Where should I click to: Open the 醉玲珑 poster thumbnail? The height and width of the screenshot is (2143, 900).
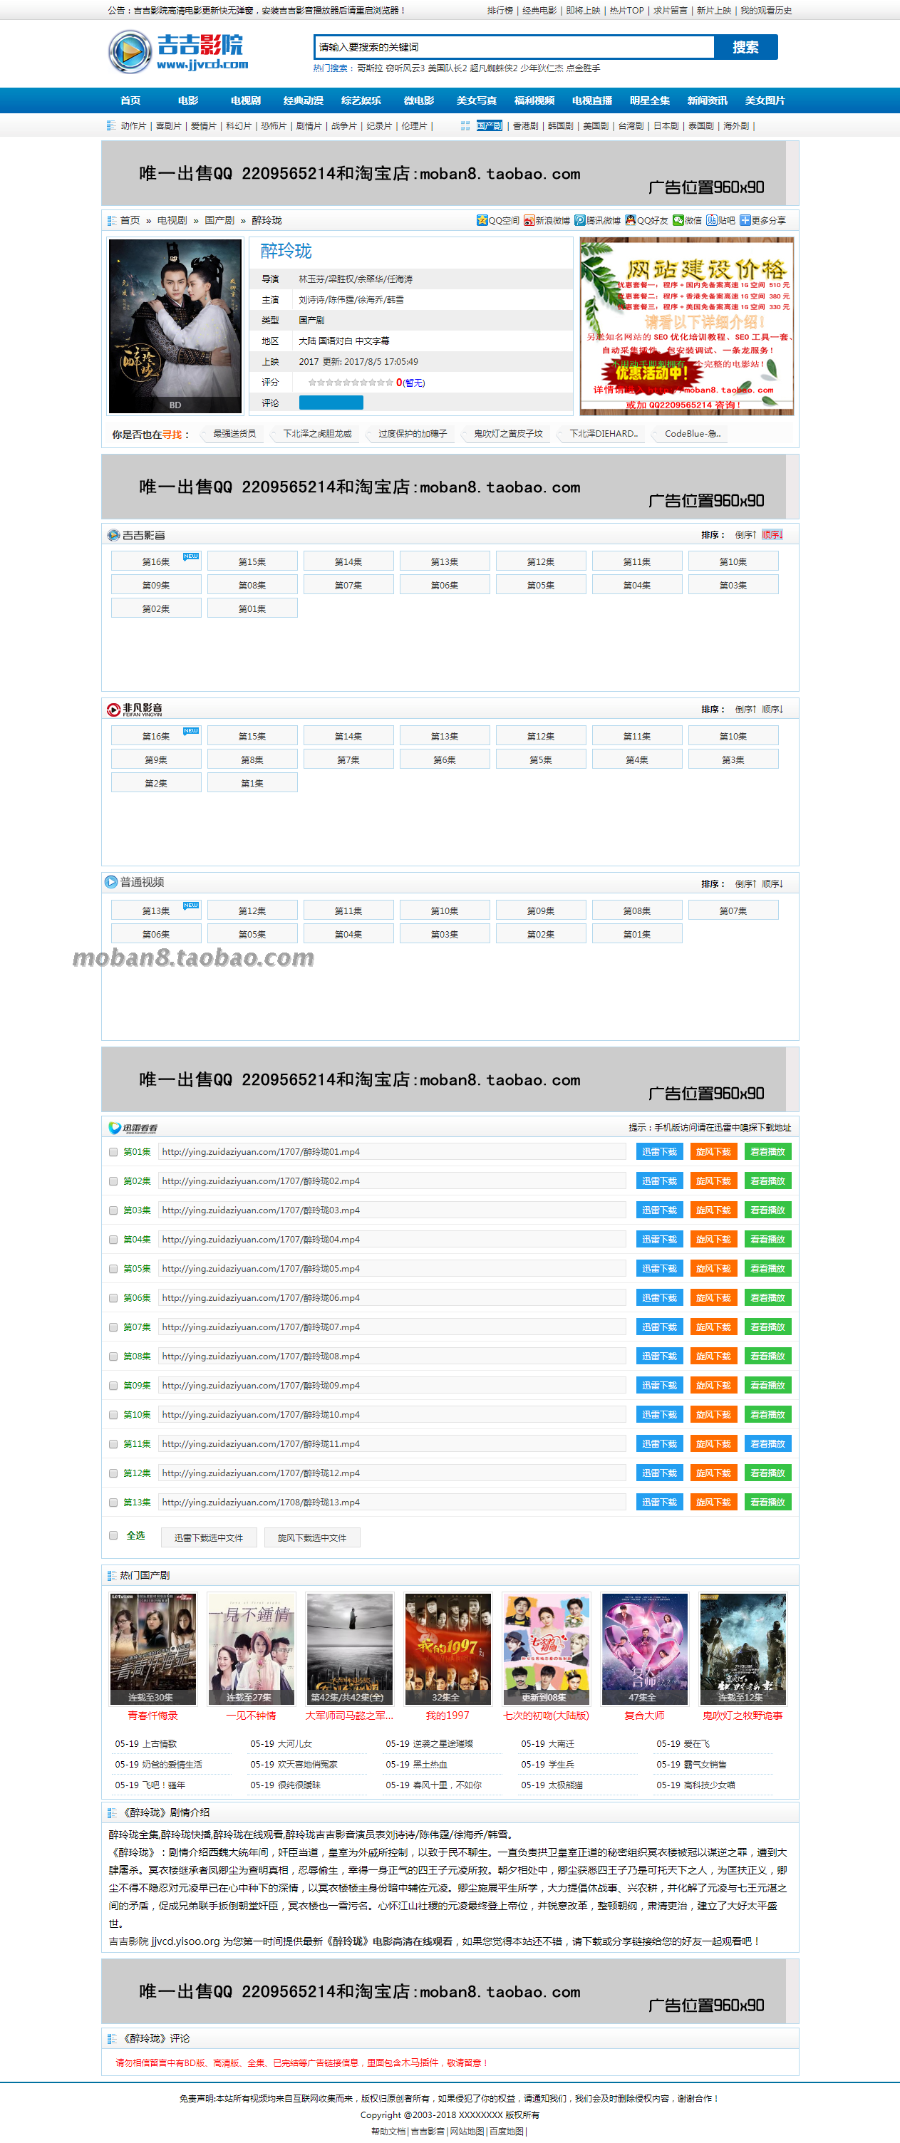point(175,325)
